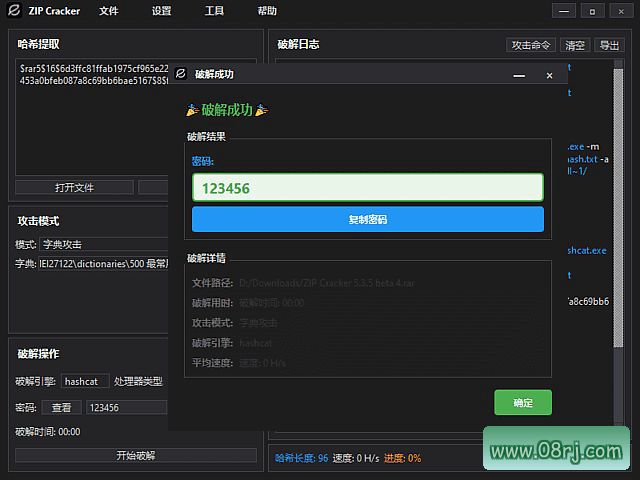Open the 工具 menu
The image size is (640, 480).
[x=214, y=11]
